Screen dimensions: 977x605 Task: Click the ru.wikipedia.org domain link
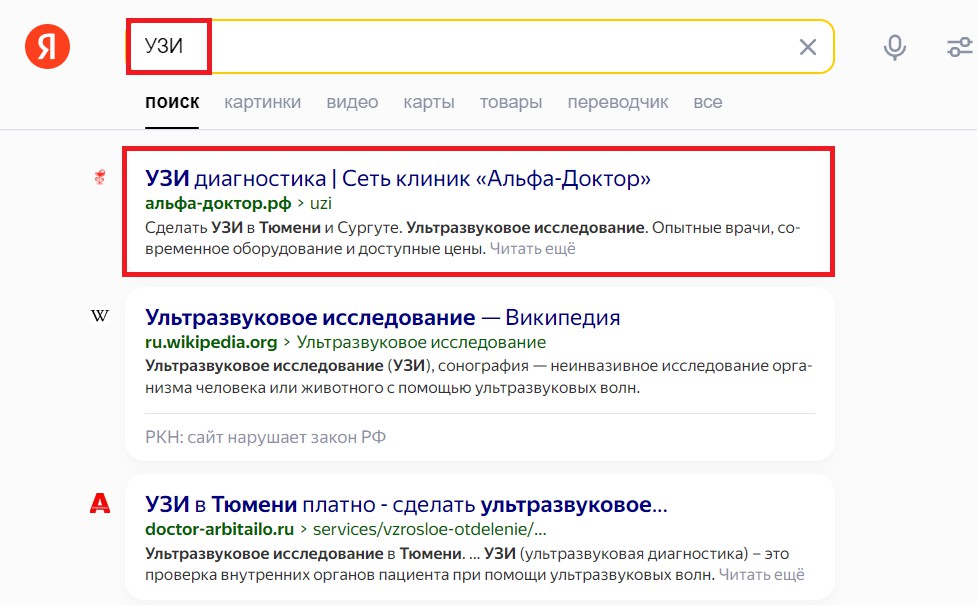click(x=211, y=343)
